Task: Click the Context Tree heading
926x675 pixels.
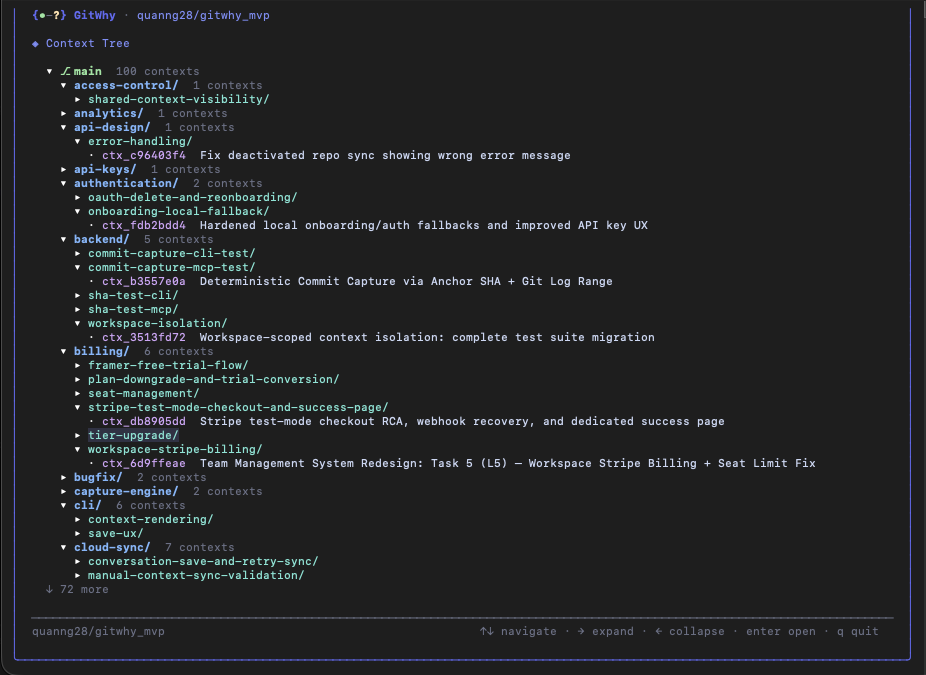Action: (87, 44)
